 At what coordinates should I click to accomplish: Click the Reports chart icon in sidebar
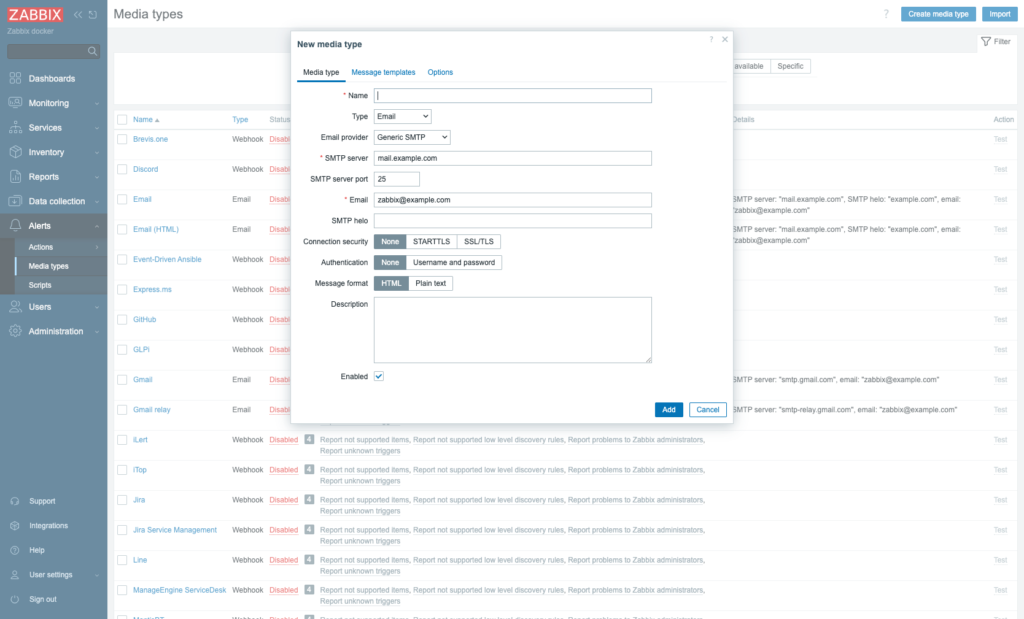click(x=15, y=176)
